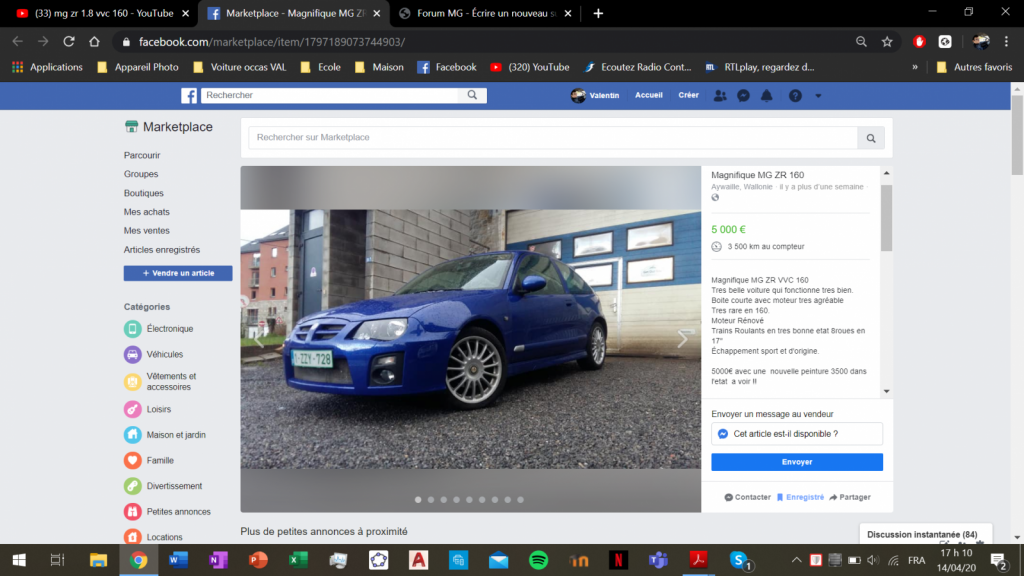This screenshot has width=1024, height=576.
Task: Open the Maison bookmark folder
Action: coord(379,67)
